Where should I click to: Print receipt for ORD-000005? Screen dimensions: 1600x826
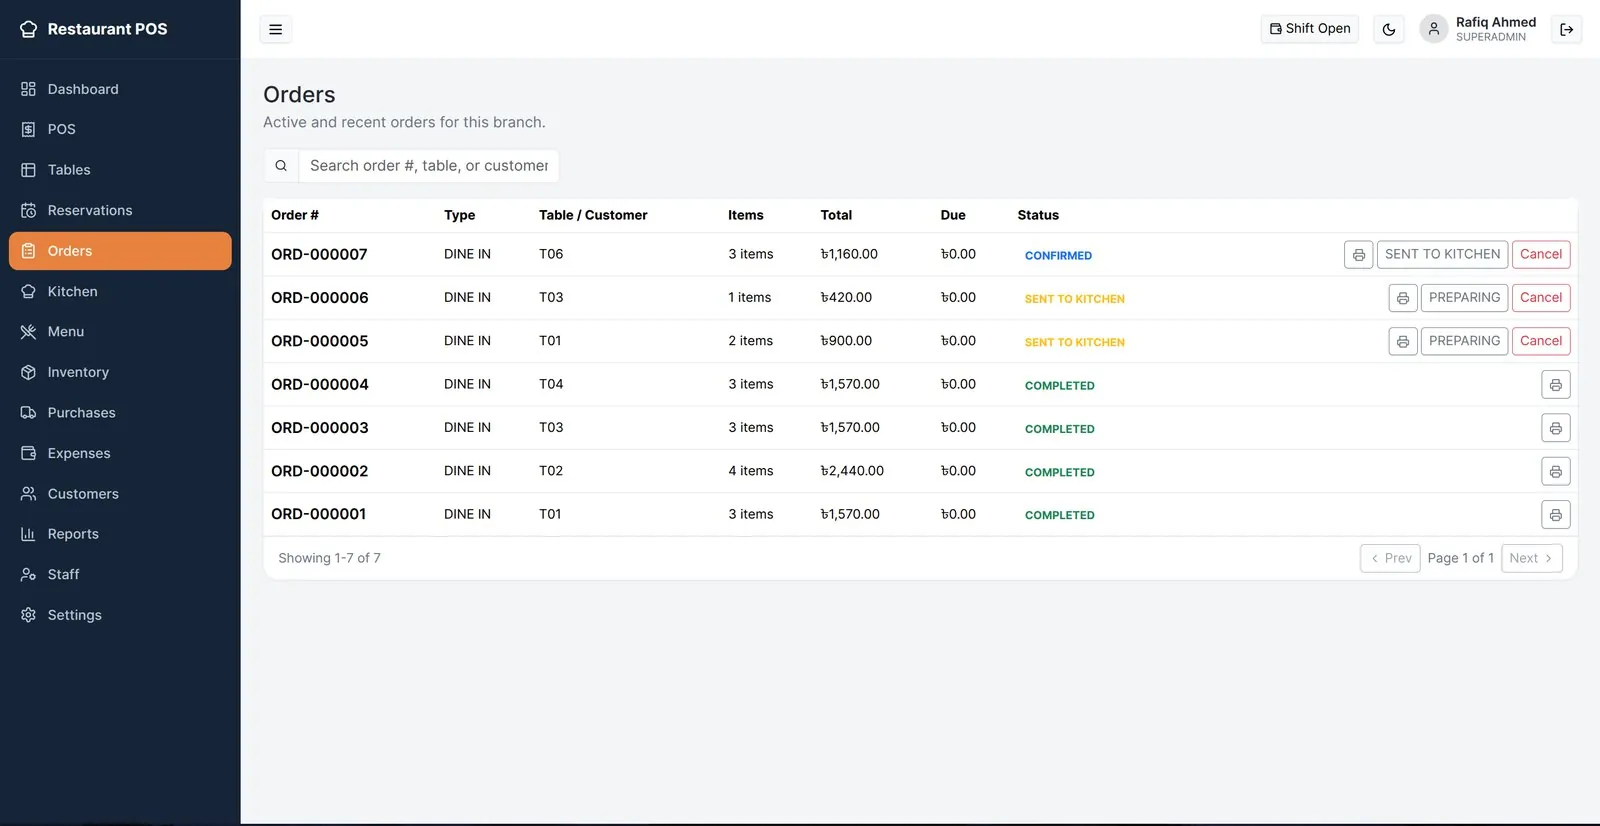pos(1403,341)
